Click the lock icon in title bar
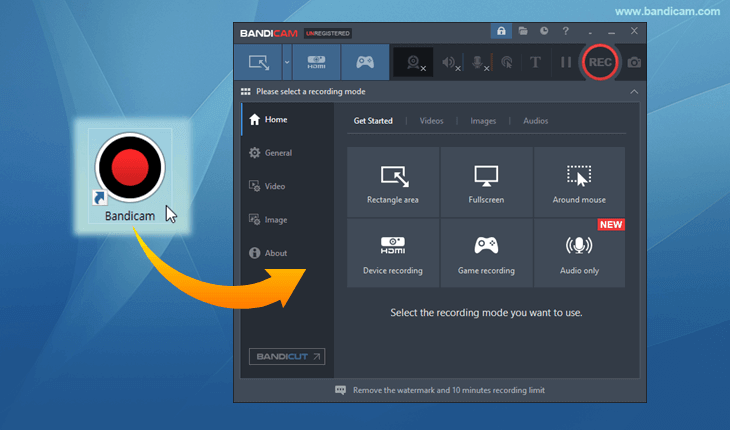This screenshot has width=730, height=430. 501,31
